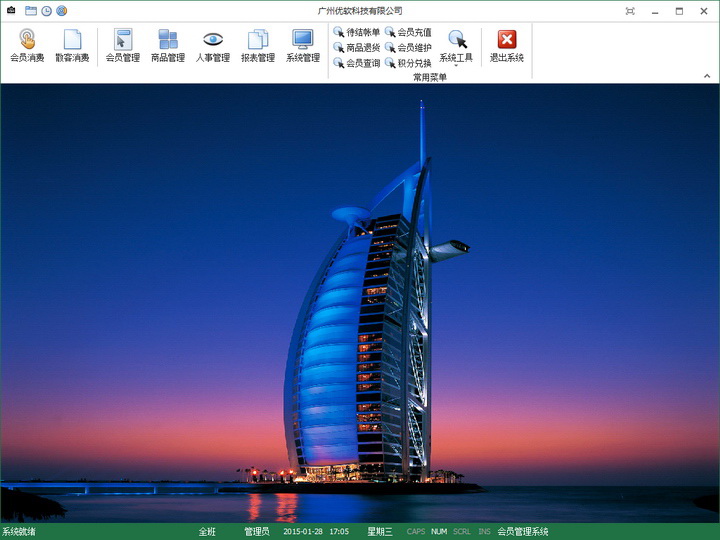Viewport: 720px width, 540px height.
Task: Click 会员充值 member recharge shortcut
Action: (x=408, y=32)
